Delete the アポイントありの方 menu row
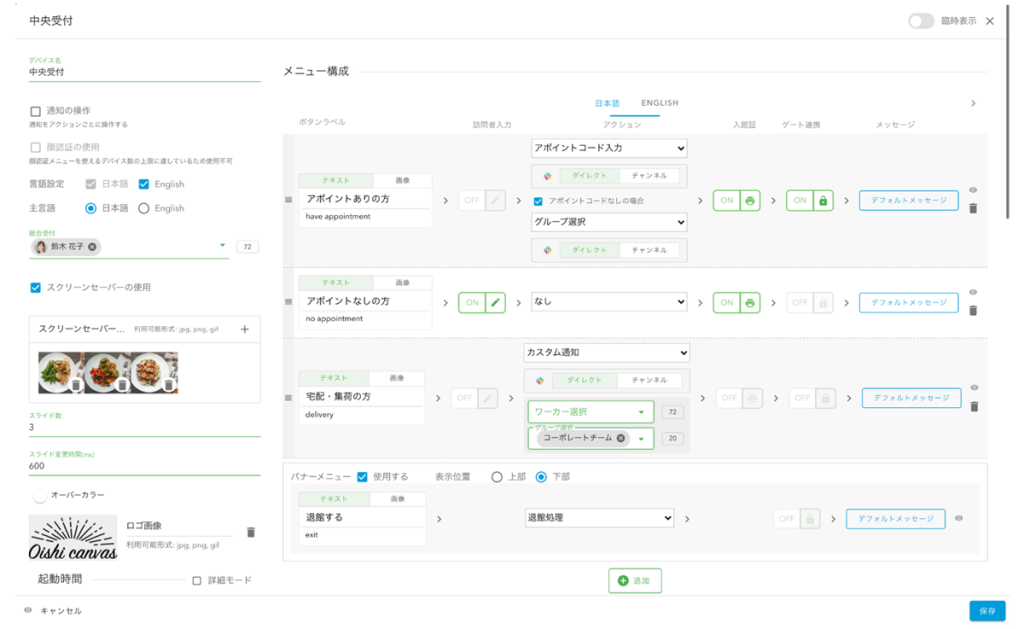This screenshot has height=629, width=1024. click(974, 209)
